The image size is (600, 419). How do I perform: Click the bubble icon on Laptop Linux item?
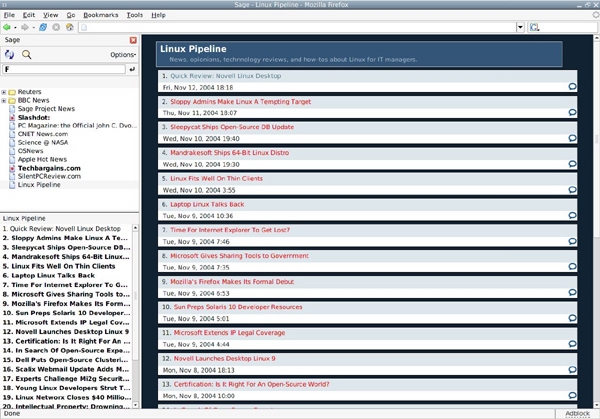coord(572,215)
